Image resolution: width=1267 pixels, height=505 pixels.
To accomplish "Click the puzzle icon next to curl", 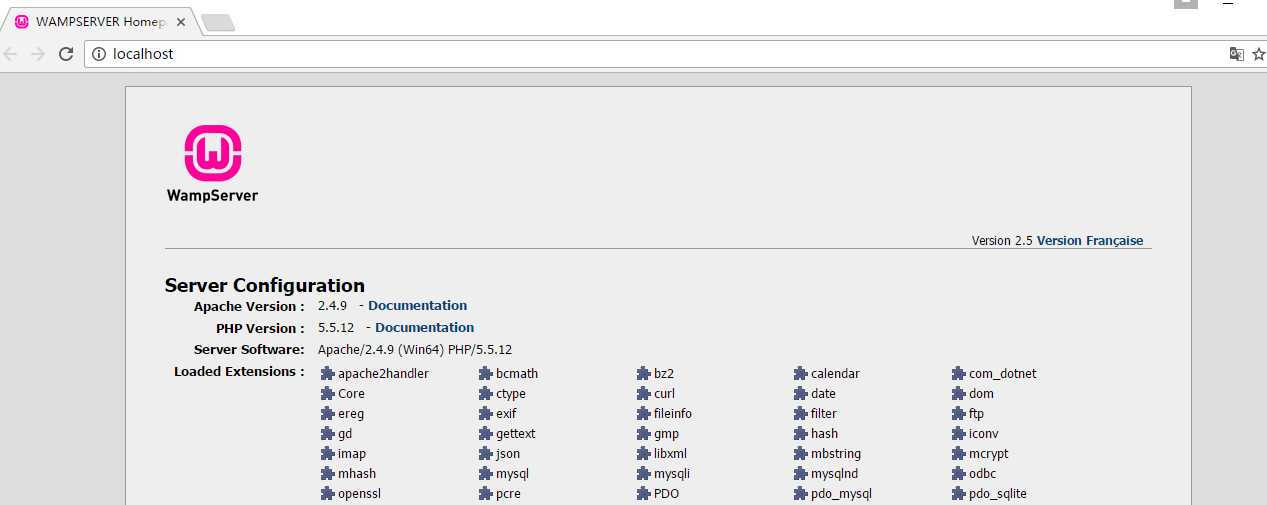I will point(644,394).
